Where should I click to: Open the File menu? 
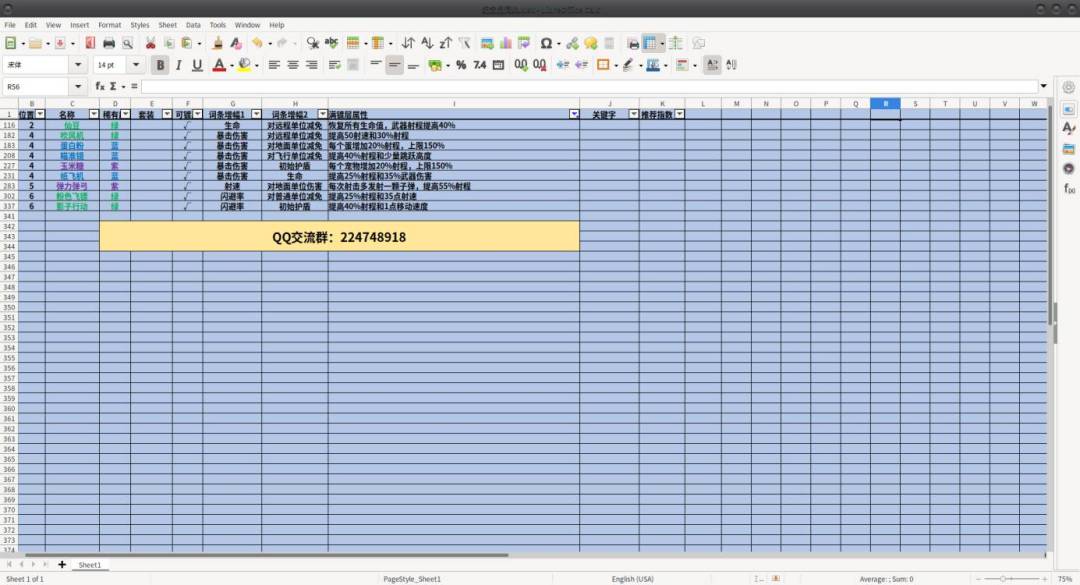tap(10, 25)
